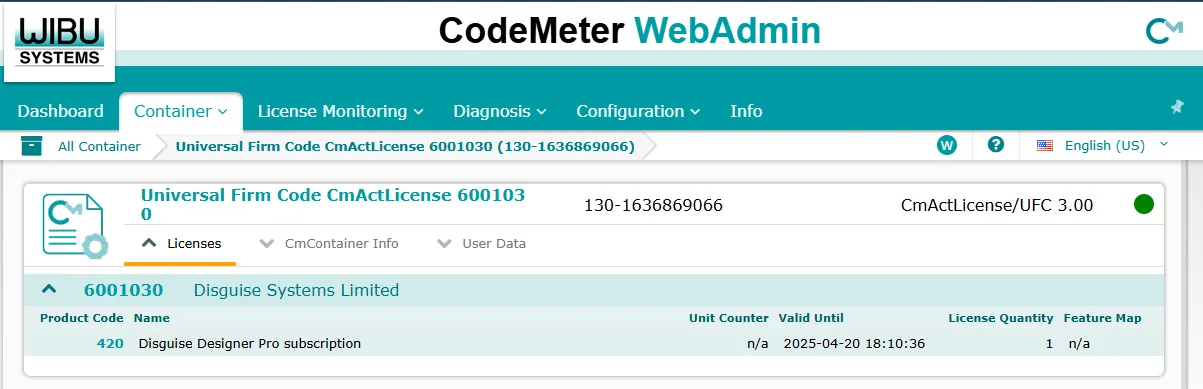The height and width of the screenshot is (389, 1203).
Task: Open the help question mark icon
Action: point(996,145)
